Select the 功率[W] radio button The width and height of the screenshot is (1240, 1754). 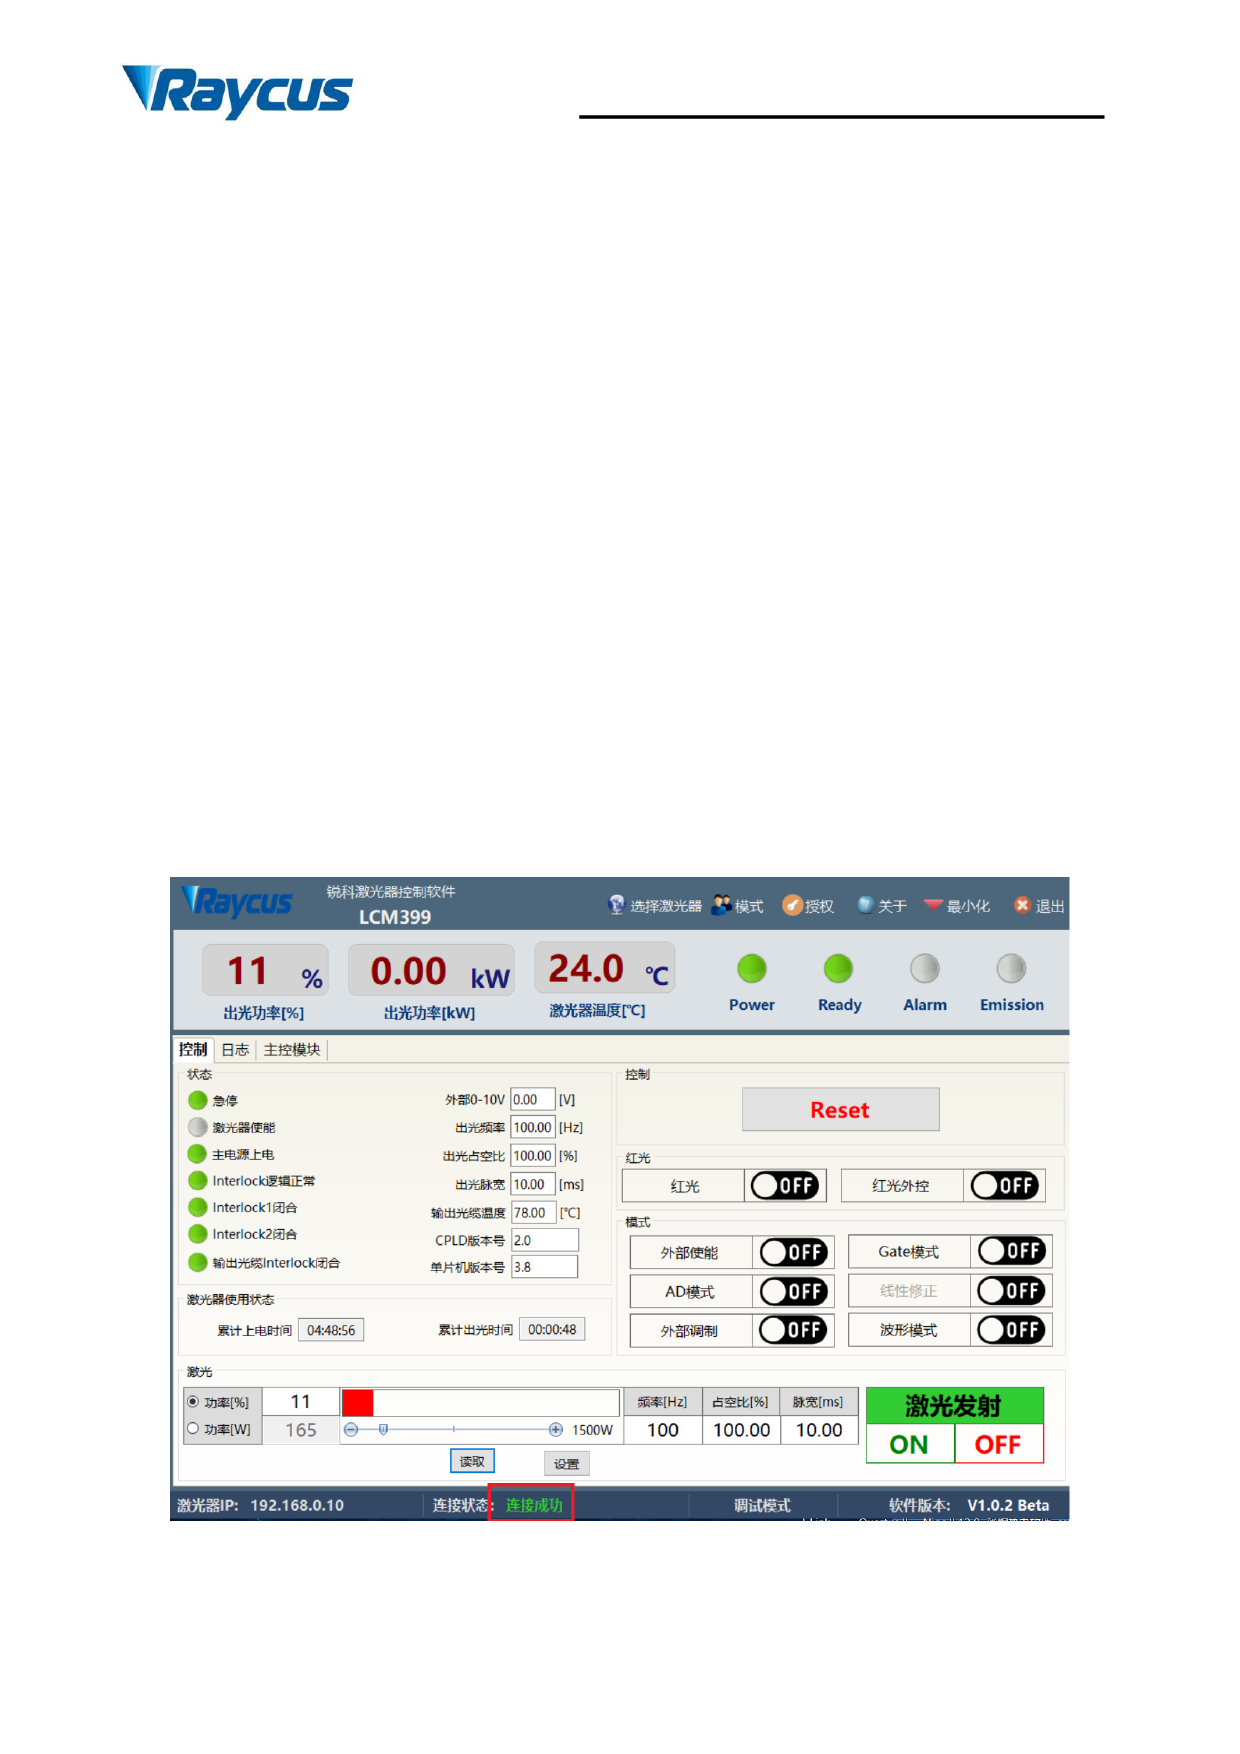point(193,1429)
